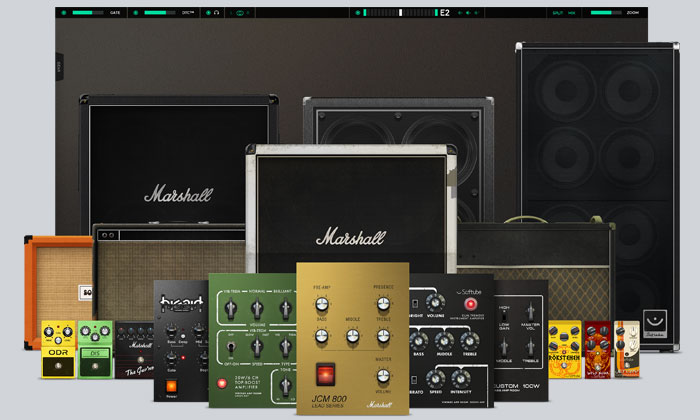
Task: Click the Presence knob on JCM 800
Action: click(x=383, y=304)
